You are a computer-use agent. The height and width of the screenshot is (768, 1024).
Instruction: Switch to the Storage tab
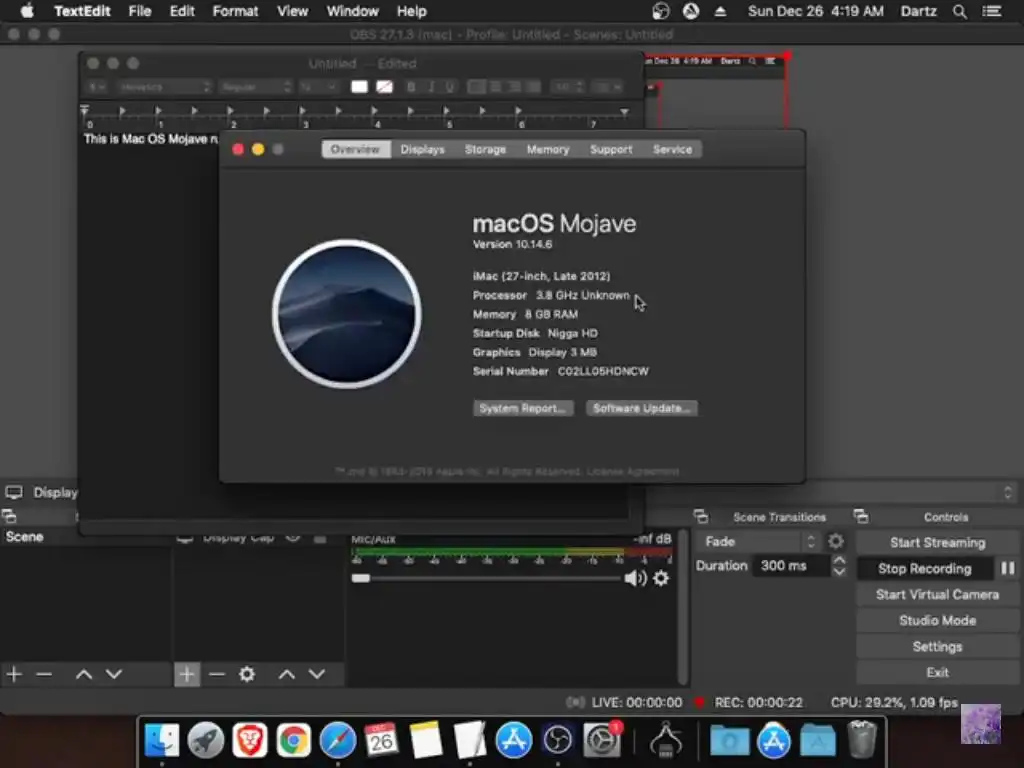pyautogui.click(x=485, y=149)
